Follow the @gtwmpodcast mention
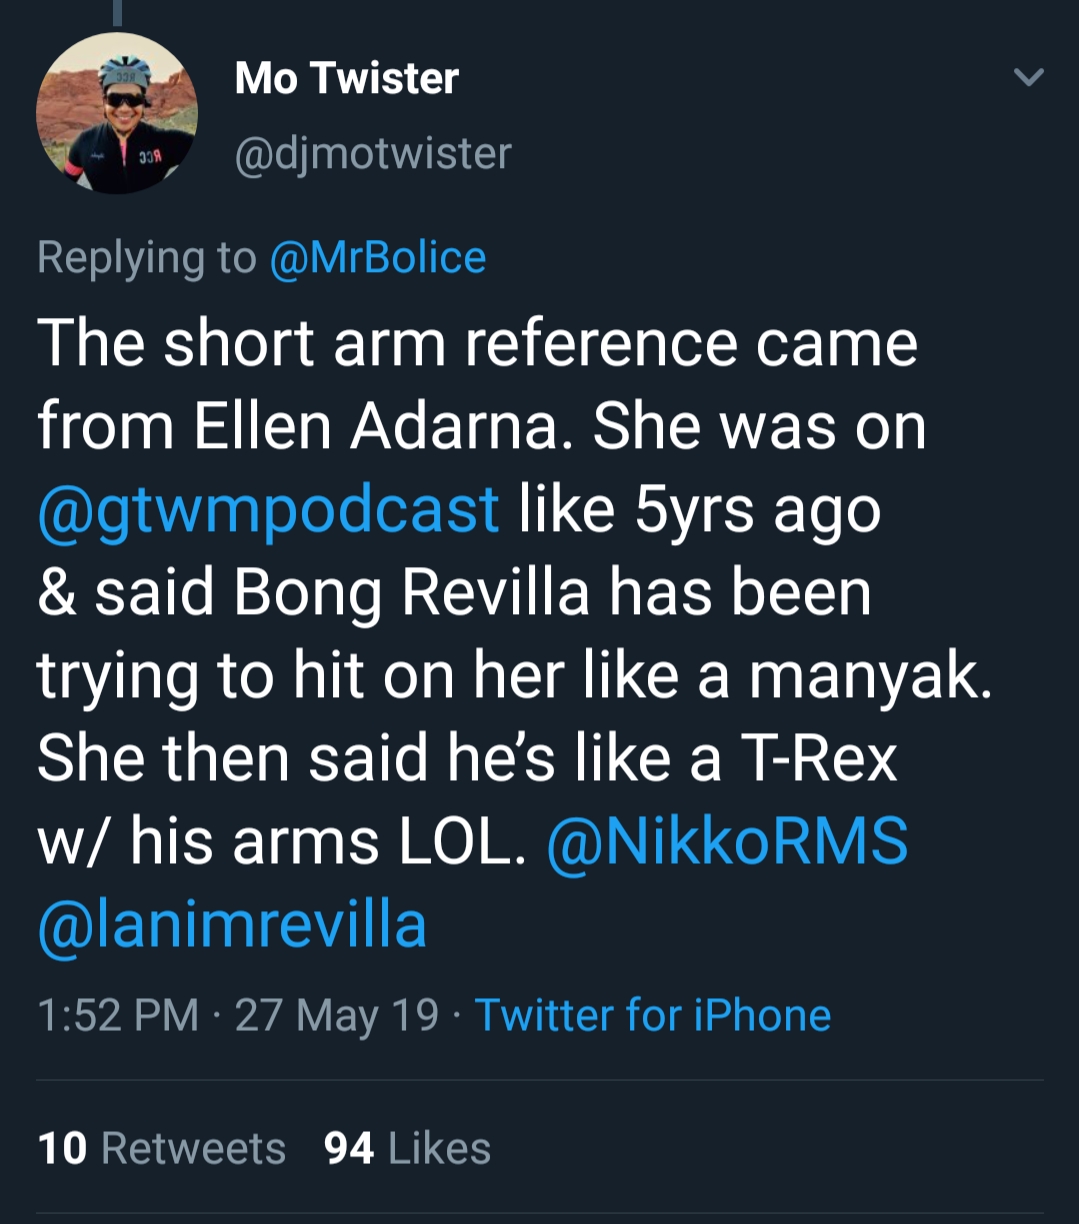The height and width of the screenshot is (1224, 1079). click(268, 509)
